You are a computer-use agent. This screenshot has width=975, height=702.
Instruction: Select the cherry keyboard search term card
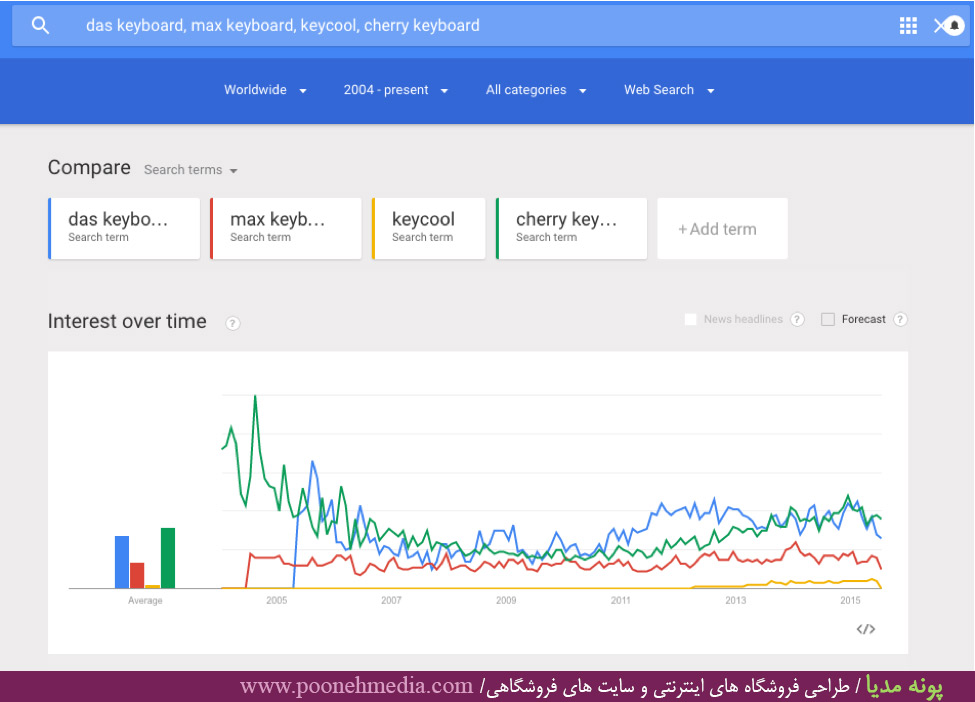[x=571, y=228]
